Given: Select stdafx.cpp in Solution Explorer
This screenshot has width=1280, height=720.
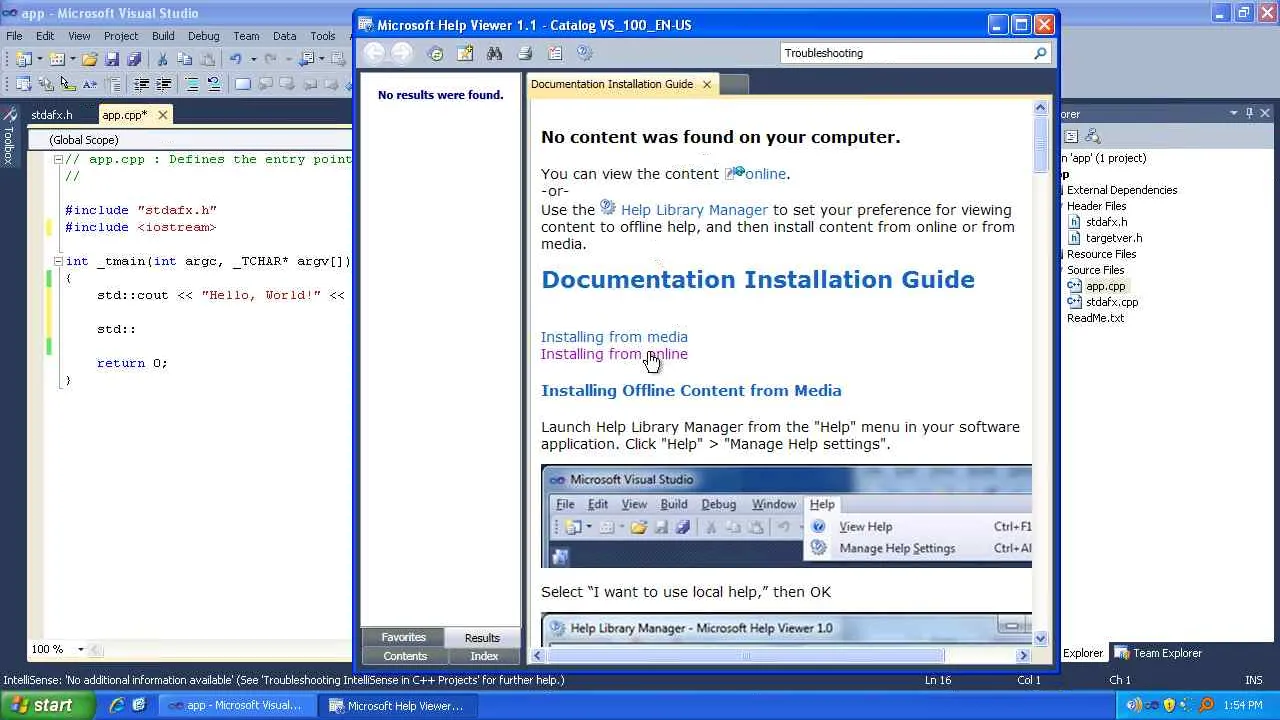Looking at the screenshot, I should tap(1112, 302).
